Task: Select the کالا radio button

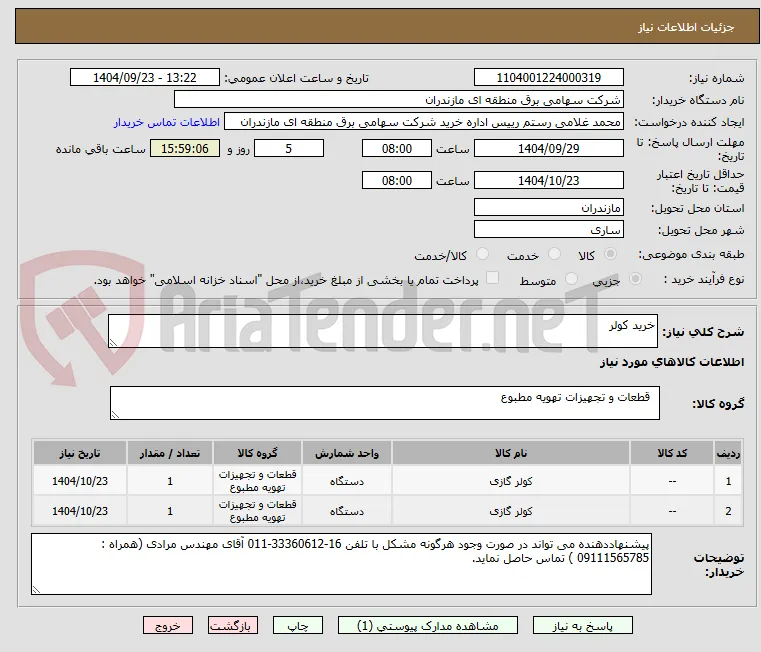Action: pyautogui.click(x=611, y=253)
